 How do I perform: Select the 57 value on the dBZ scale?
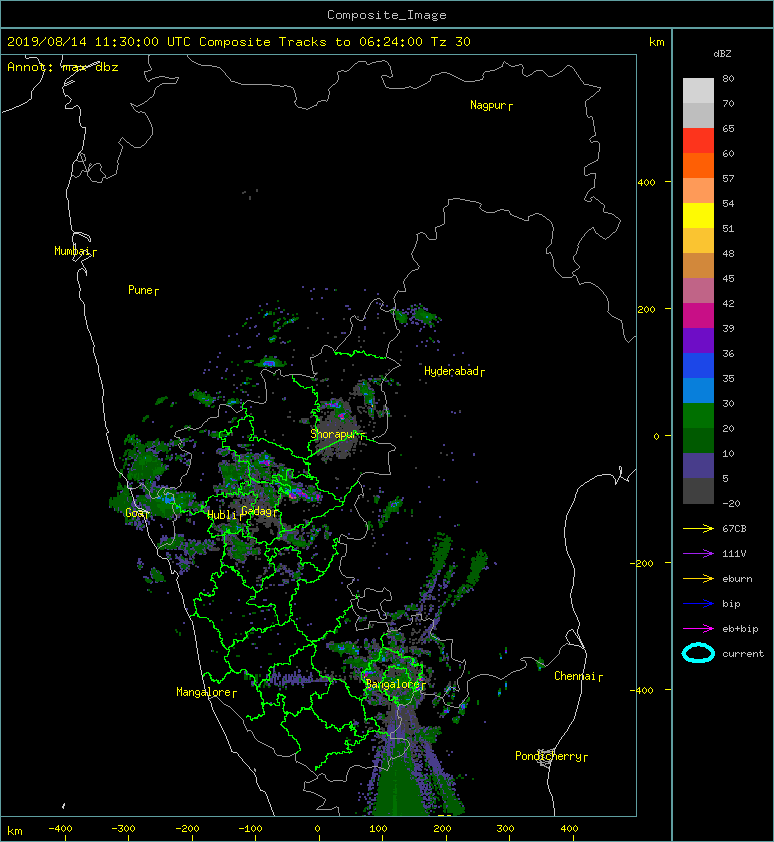728,178
